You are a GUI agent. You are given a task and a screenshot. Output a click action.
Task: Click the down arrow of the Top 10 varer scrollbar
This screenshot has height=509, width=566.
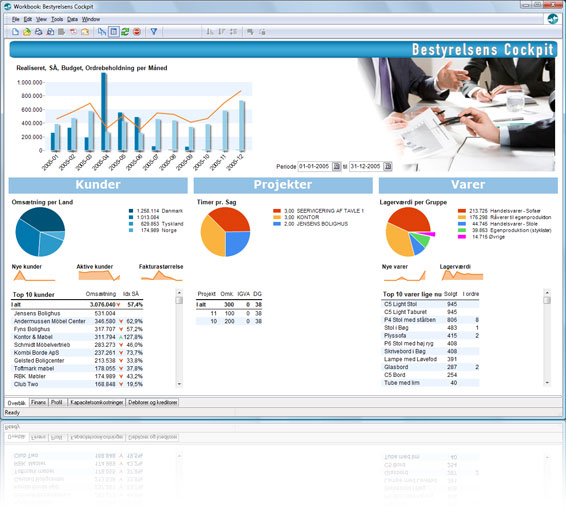547,382
